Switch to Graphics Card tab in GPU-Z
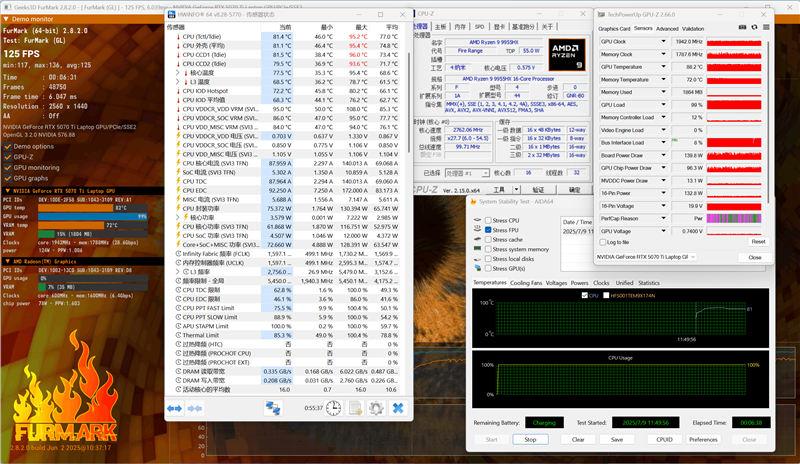The width and height of the screenshot is (800, 464). (614, 29)
